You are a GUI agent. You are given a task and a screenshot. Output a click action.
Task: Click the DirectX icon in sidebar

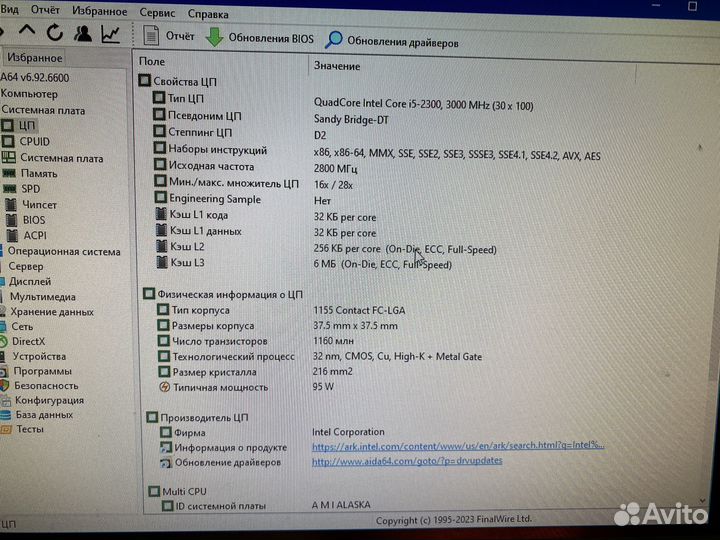4,341
